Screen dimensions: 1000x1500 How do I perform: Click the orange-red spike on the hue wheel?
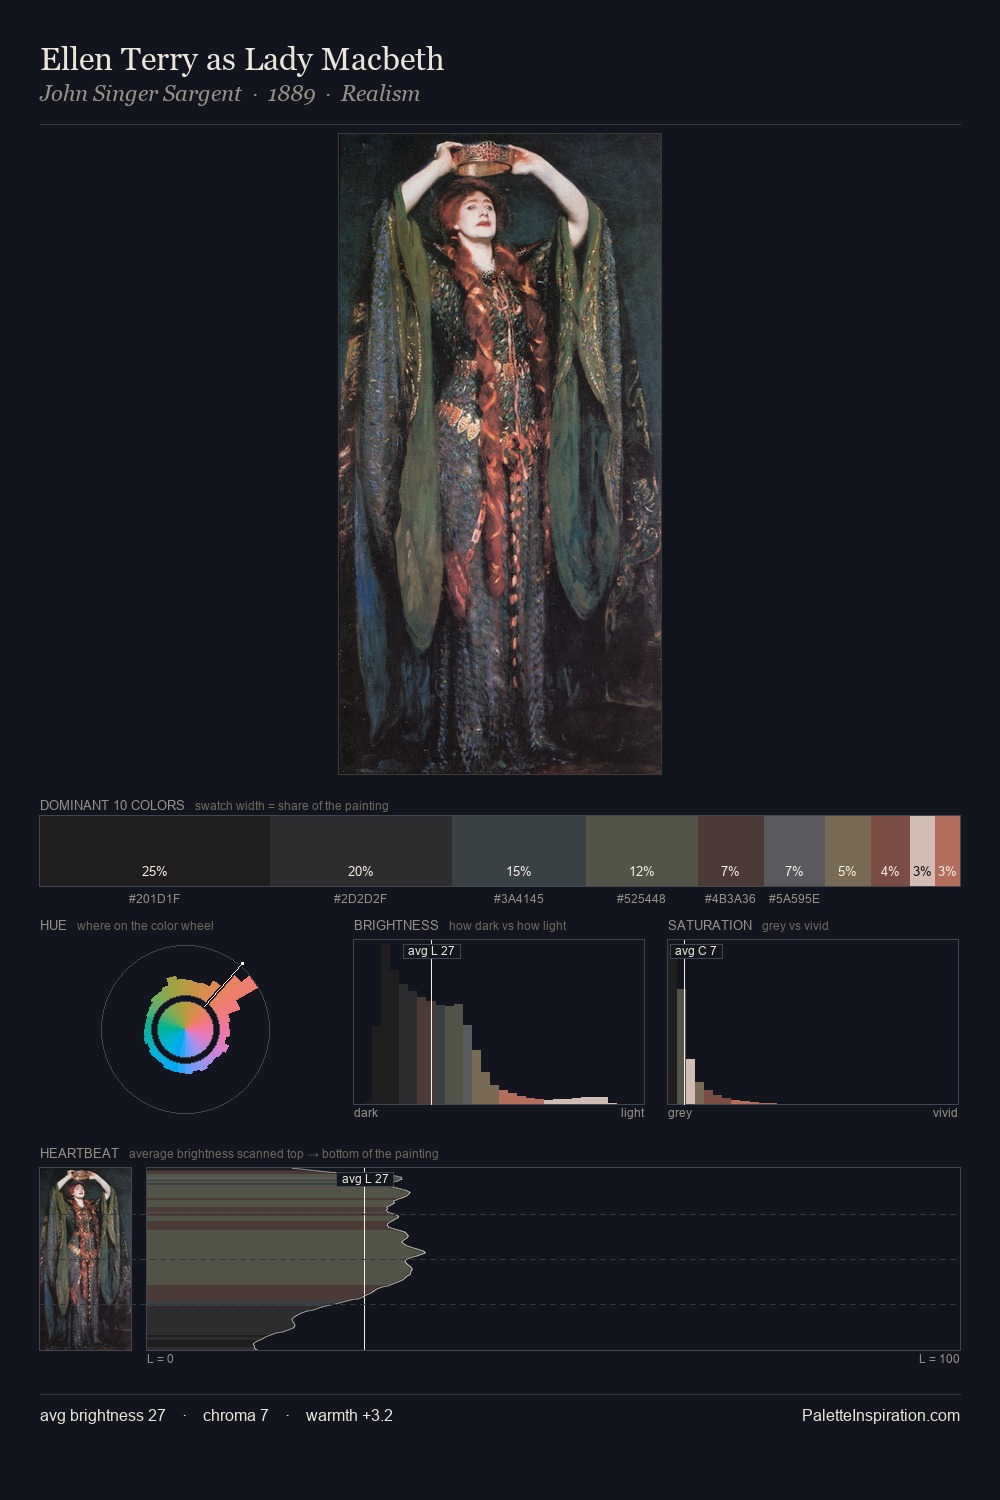point(237,992)
